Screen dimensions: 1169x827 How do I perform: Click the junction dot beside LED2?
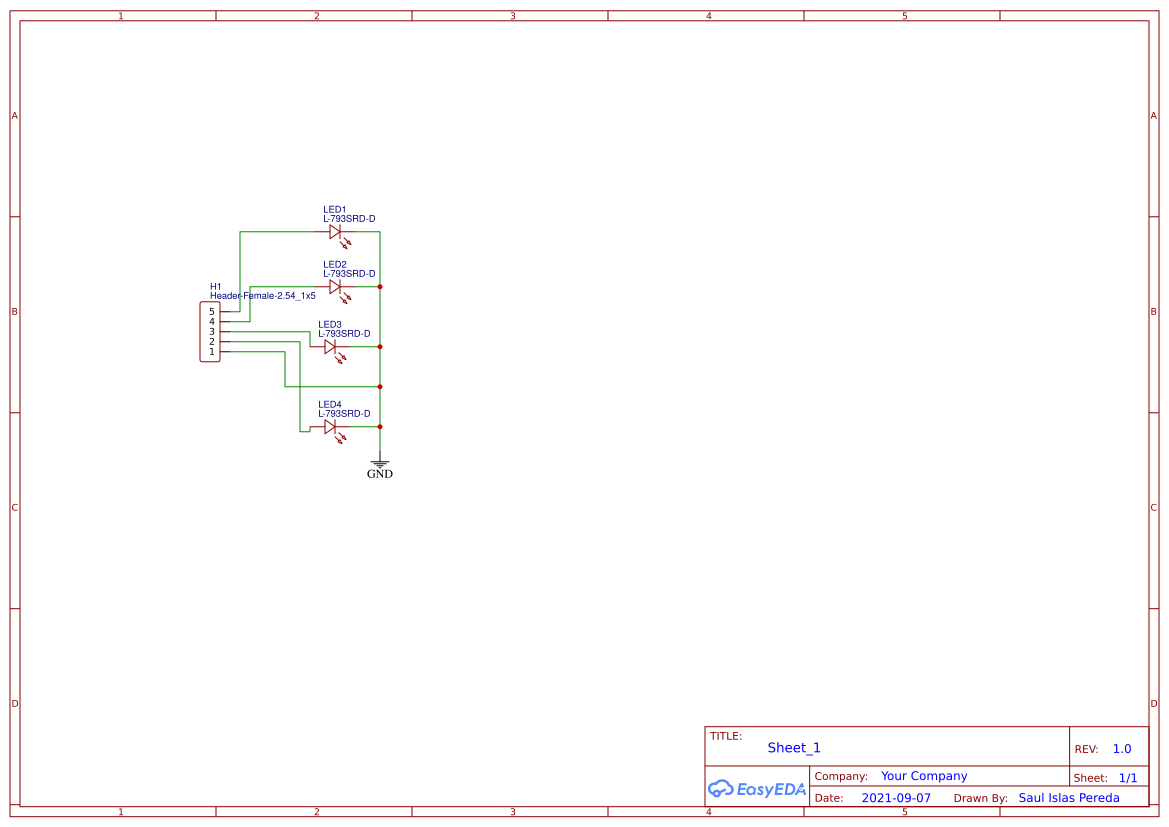379,287
